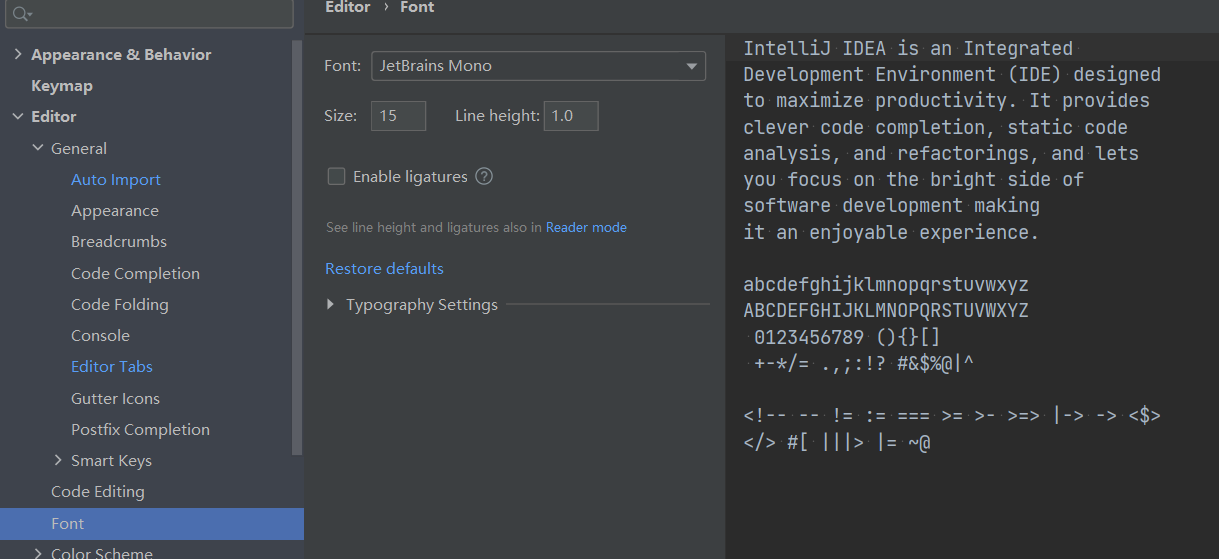1219x559 pixels.
Task: Click into the Line height field
Action: [571, 116]
